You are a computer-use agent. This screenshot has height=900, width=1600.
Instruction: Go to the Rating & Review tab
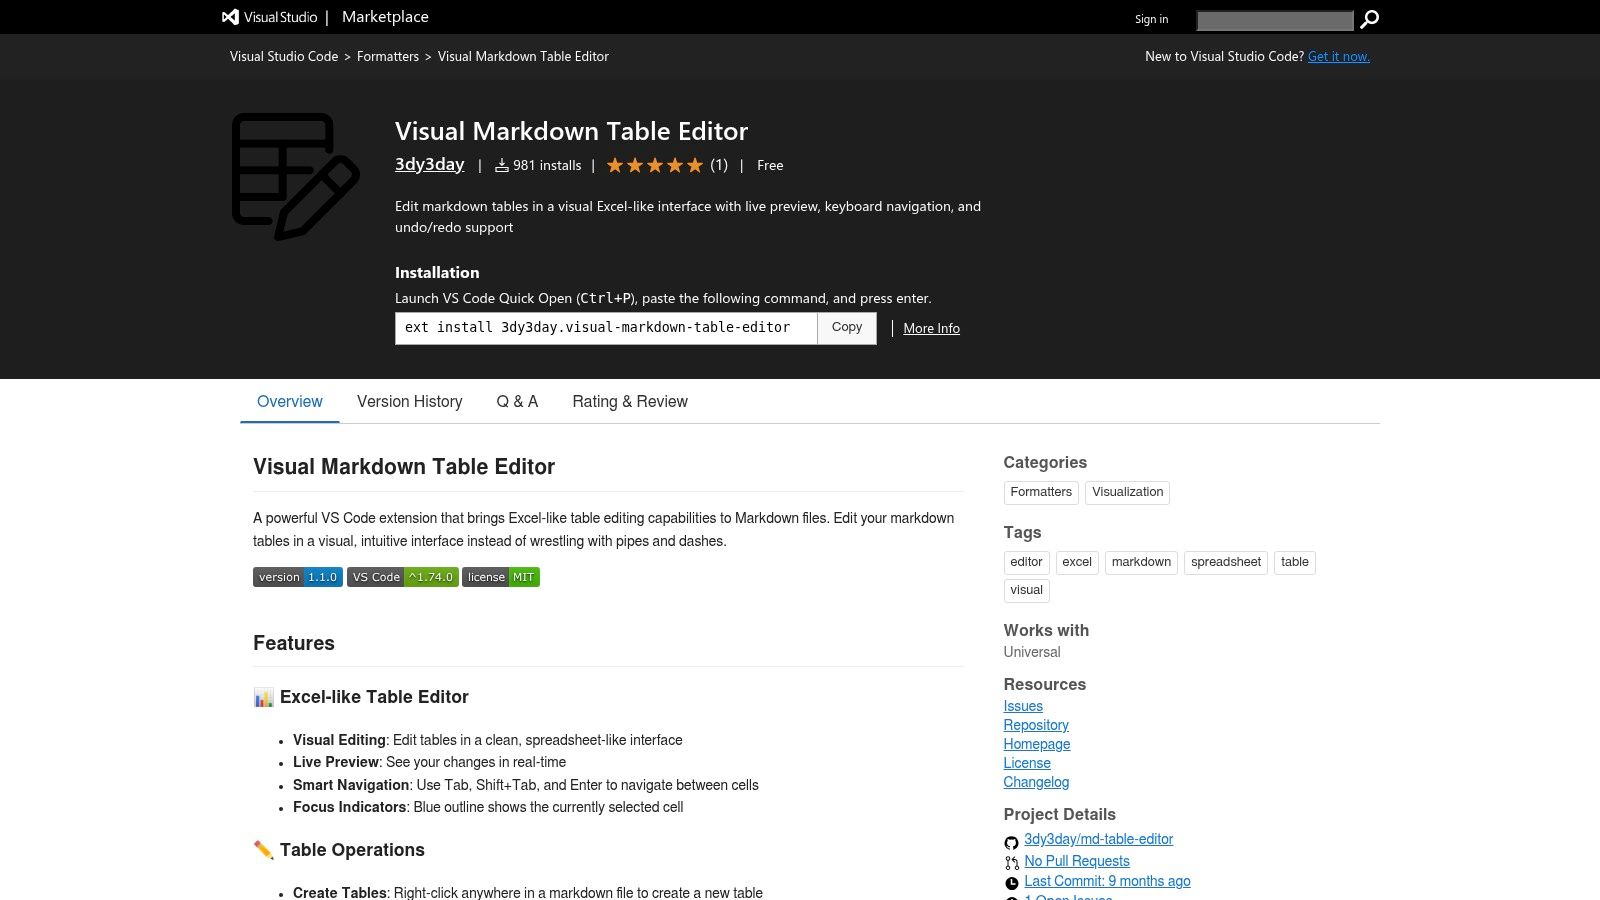point(630,401)
